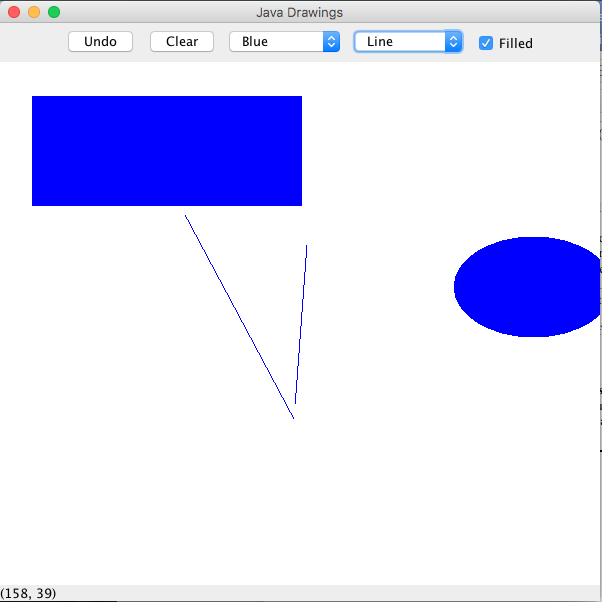This screenshot has height=602, width=602.
Task: Maximize the window with the green button
Action: [x=54, y=12]
